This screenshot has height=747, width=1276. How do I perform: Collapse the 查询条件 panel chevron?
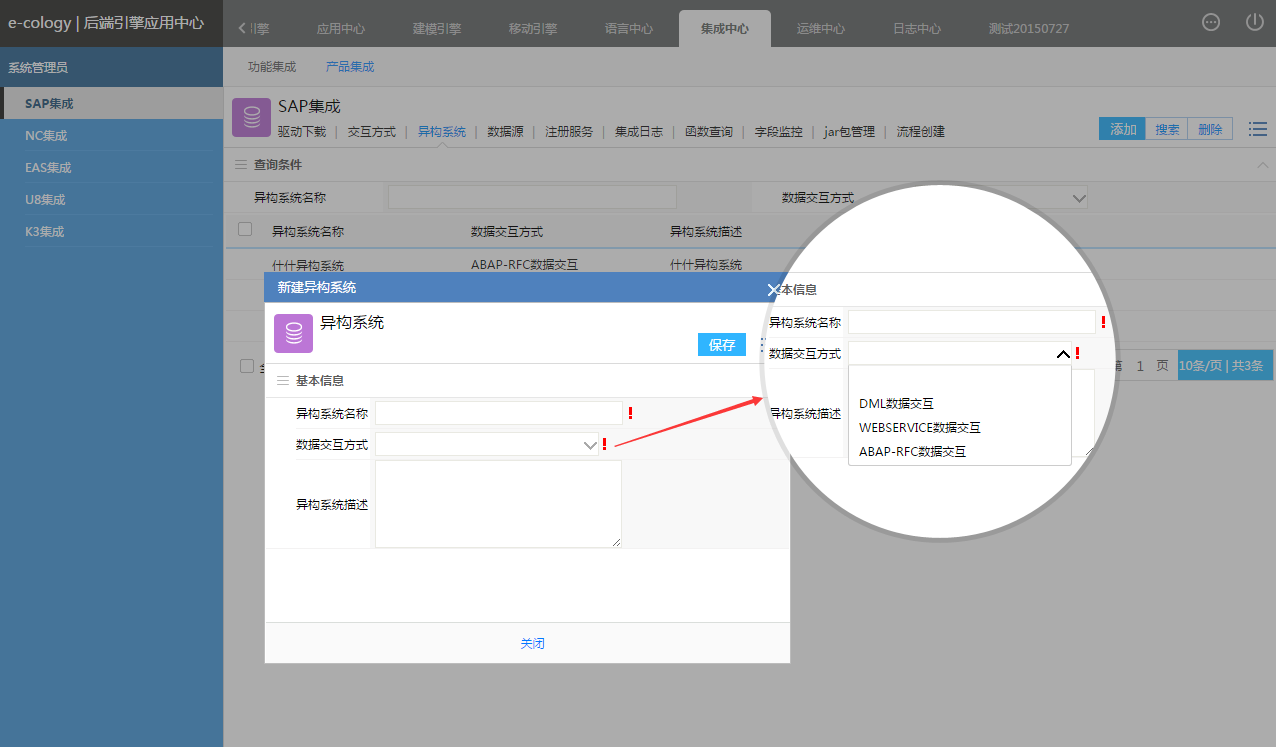[1263, 165]
